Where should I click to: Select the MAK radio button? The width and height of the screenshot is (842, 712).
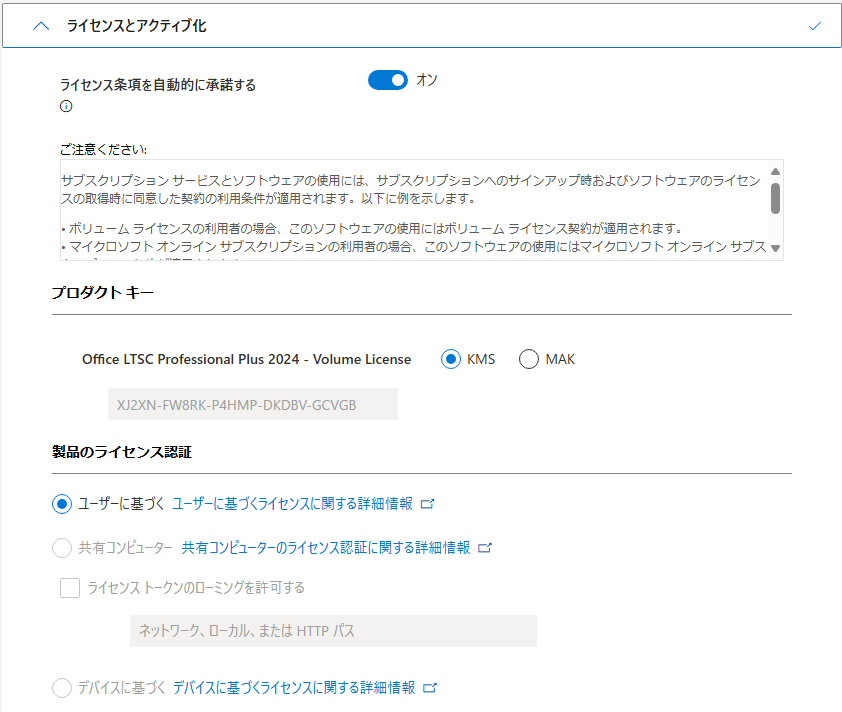[x=528, y=359]
